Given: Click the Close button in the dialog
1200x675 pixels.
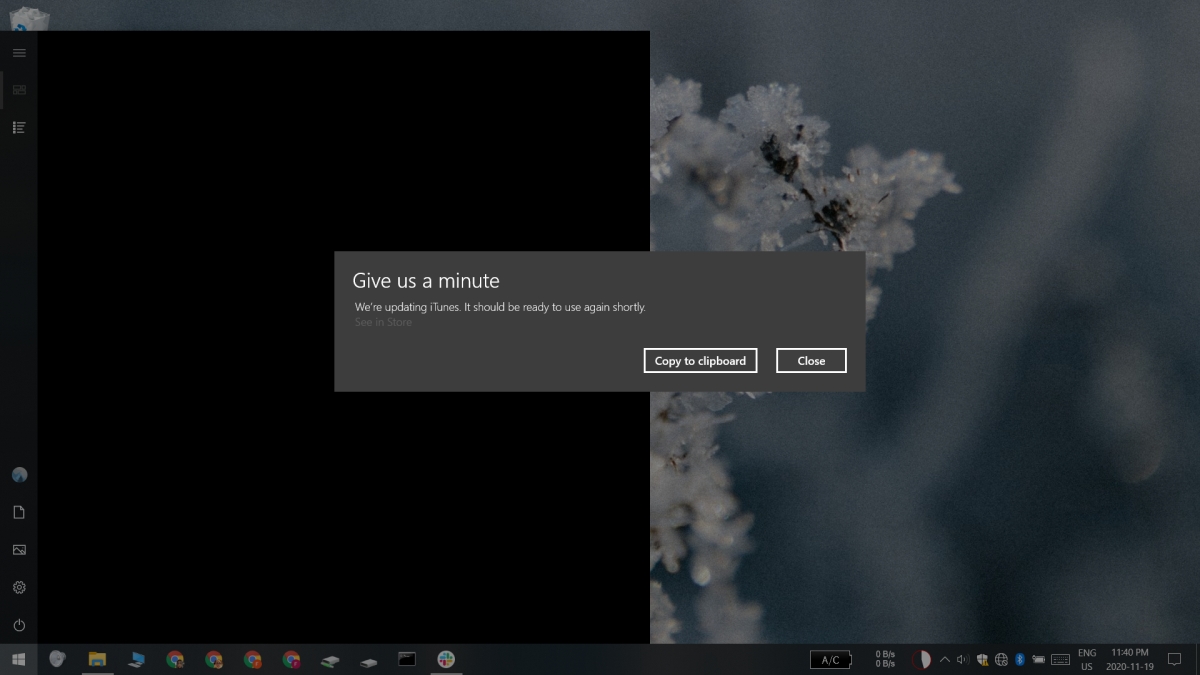Looking at the screenshot, I should 811,361.
